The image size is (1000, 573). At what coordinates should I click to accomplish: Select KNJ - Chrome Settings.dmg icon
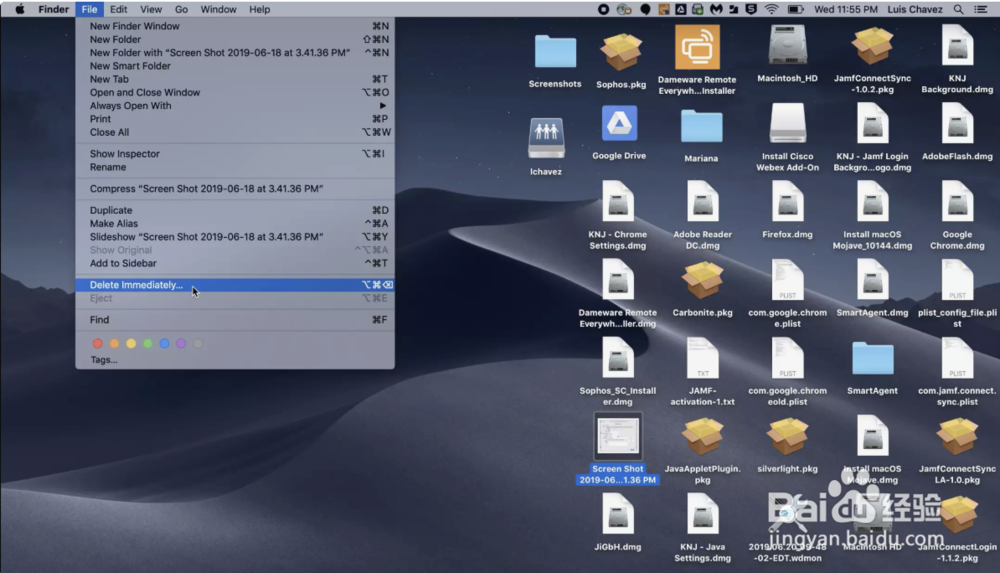click(617, 202)
